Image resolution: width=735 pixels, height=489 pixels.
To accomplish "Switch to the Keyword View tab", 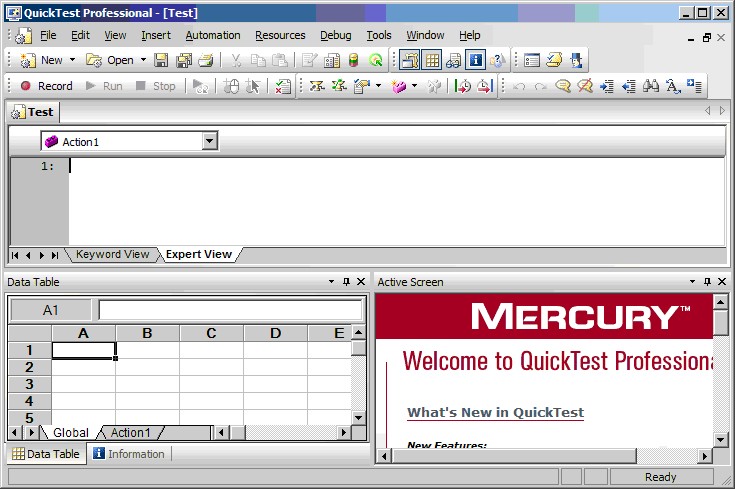I will pyautogui.click(x=112, y=254).
